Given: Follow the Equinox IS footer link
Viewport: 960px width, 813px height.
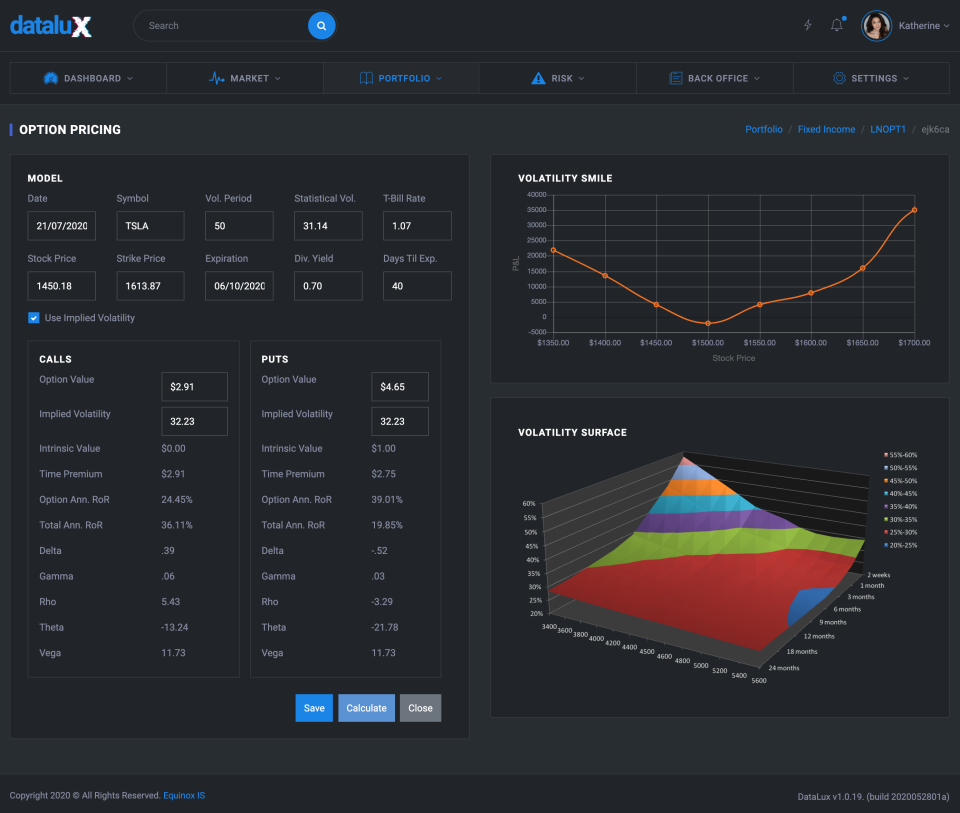Looking at the screenshot, I should pyautogui.click(x=184, y=795).
